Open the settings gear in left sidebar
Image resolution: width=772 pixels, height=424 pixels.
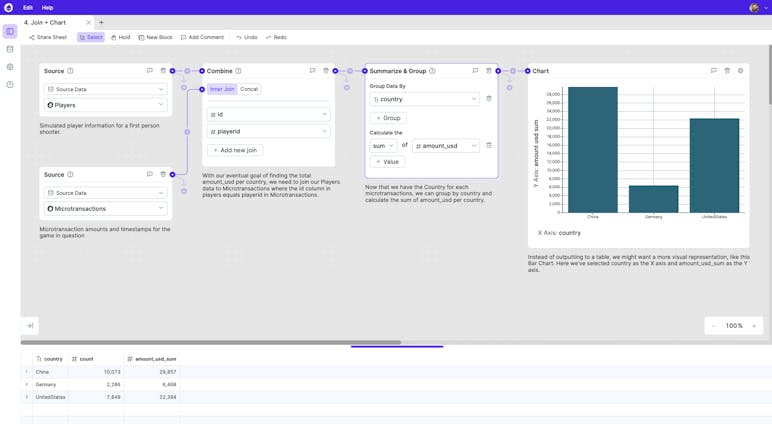10,67
